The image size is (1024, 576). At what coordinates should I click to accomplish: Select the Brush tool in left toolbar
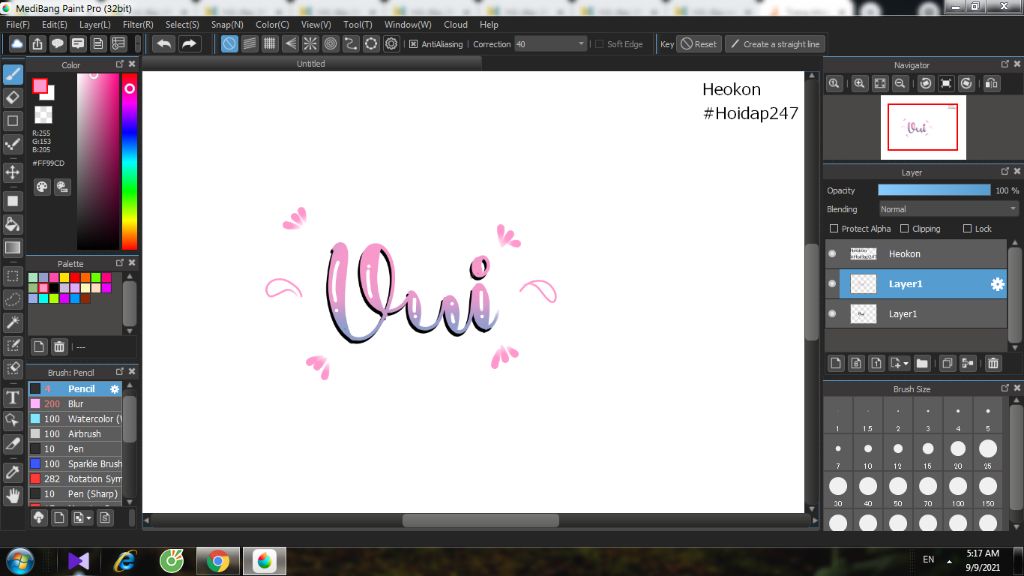13,74
